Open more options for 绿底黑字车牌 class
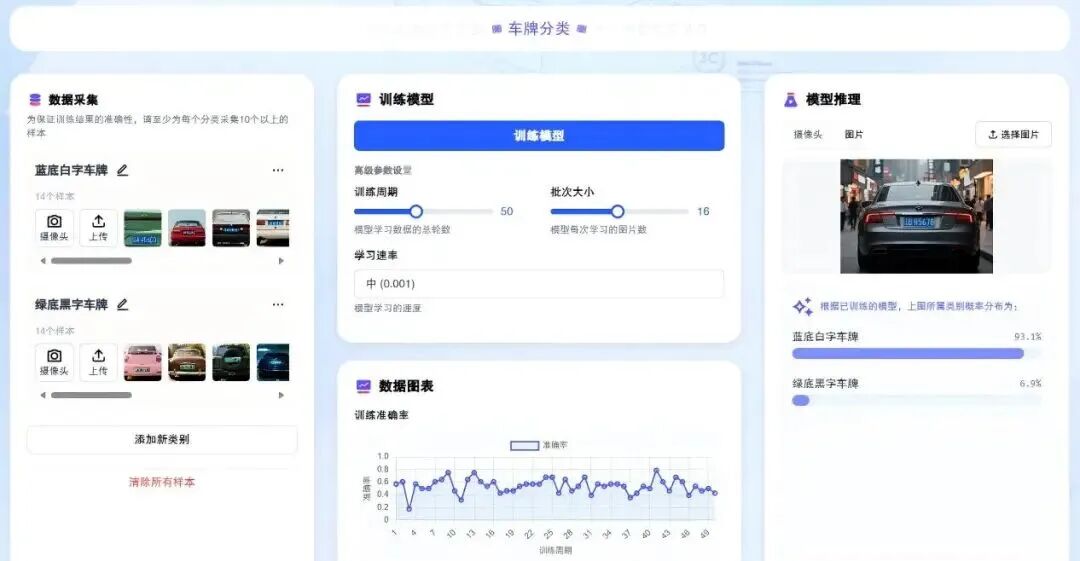This screenshot has height=561, width=1080. 278,304
